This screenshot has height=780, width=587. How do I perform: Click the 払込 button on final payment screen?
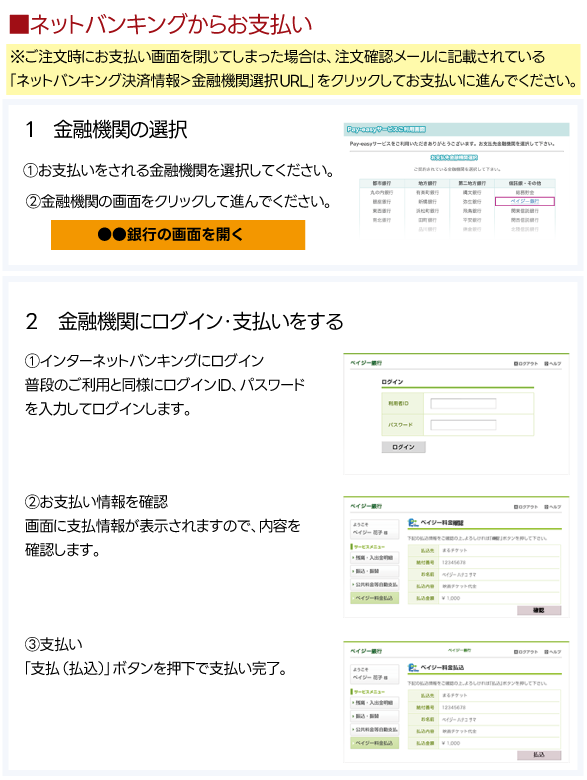[x=539, y=755]
